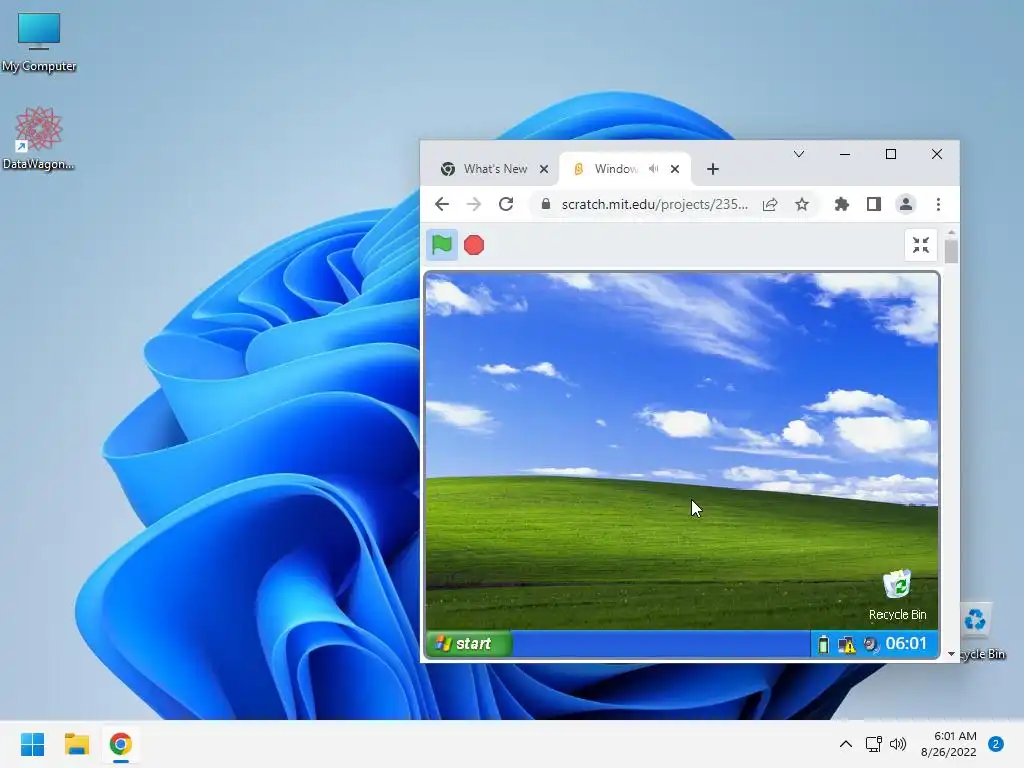Open Chrome extensions puzzle icon
The height and width of the screenshot is (768, 1024).
coord(842,204)
